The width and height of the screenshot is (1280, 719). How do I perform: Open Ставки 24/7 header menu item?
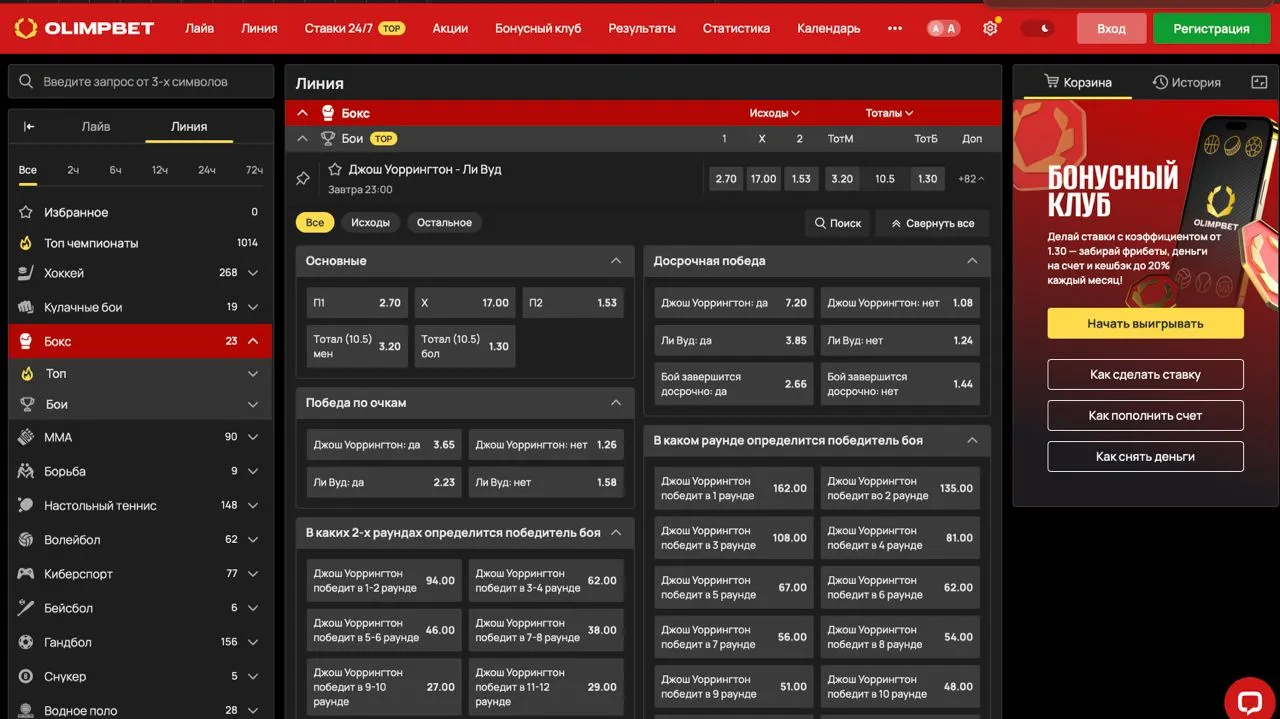point(354,28)
